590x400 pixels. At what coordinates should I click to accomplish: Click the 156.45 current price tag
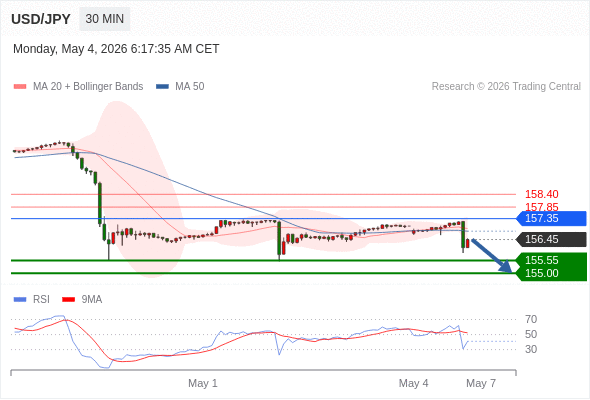[x=551, y=239]
